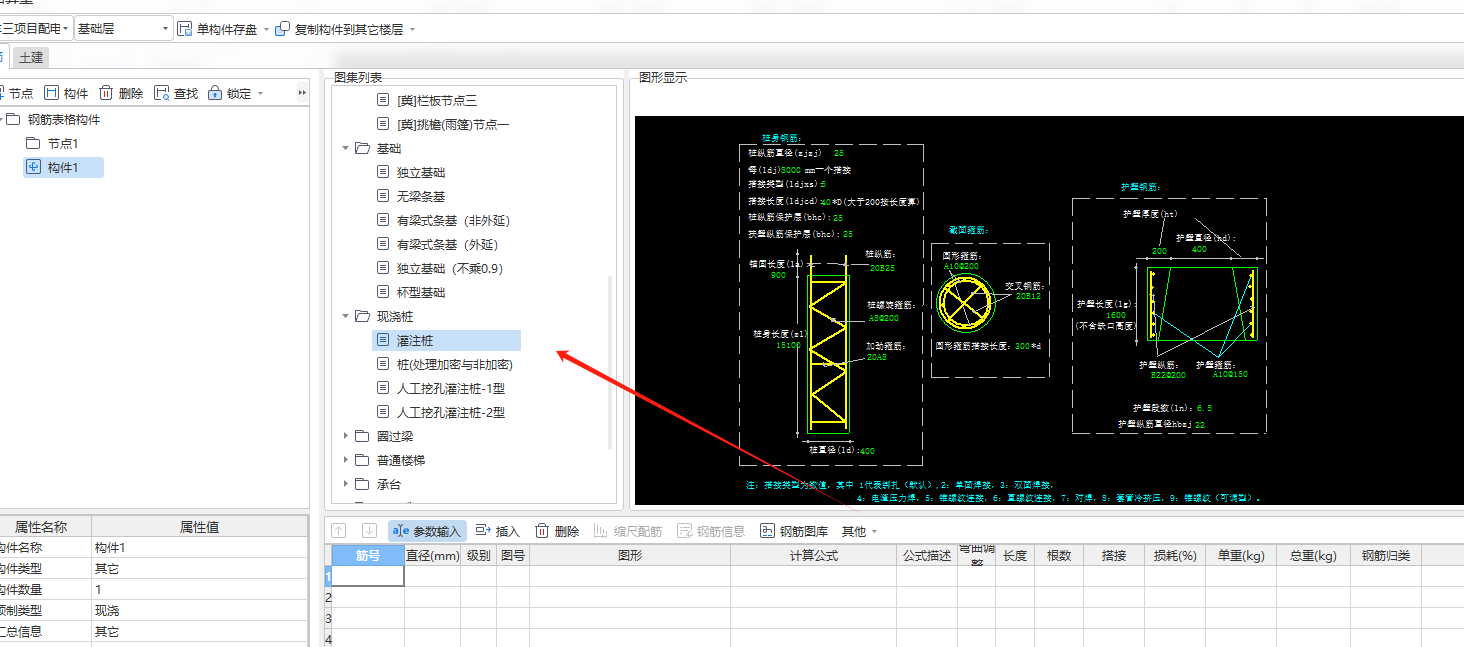The height and width of the screenshot is (647, 1464).
Task: Click the first empty 筋号 cell in row 1
Action: (x=368, y=576)
